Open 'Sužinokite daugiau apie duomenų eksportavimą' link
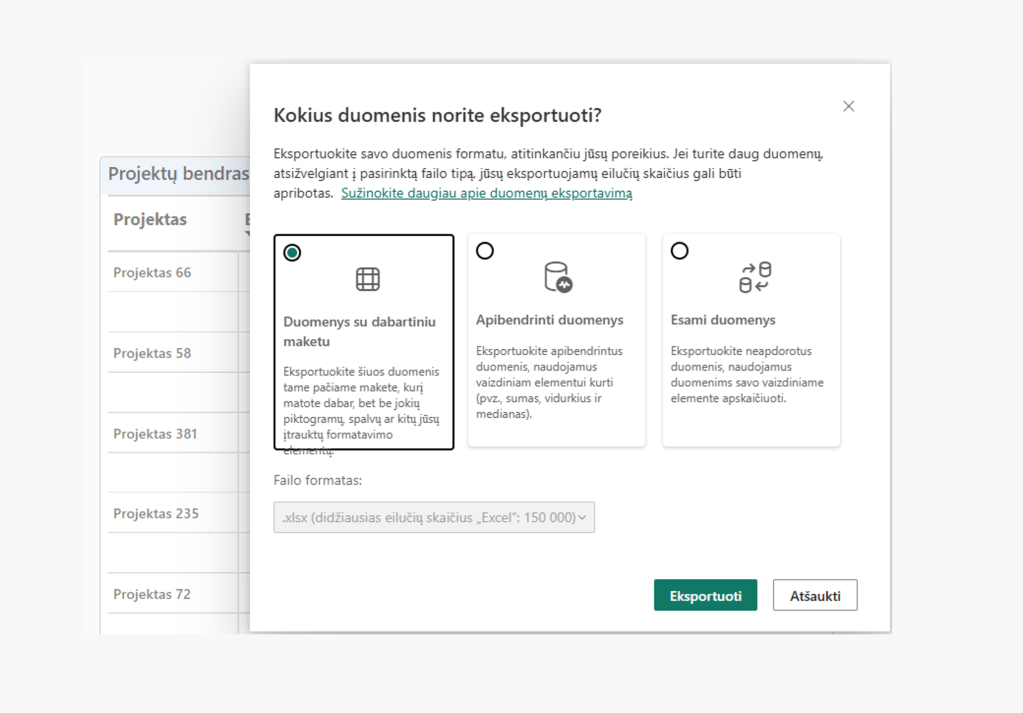This screenshot has height=713, width=1023. [486, 193]
